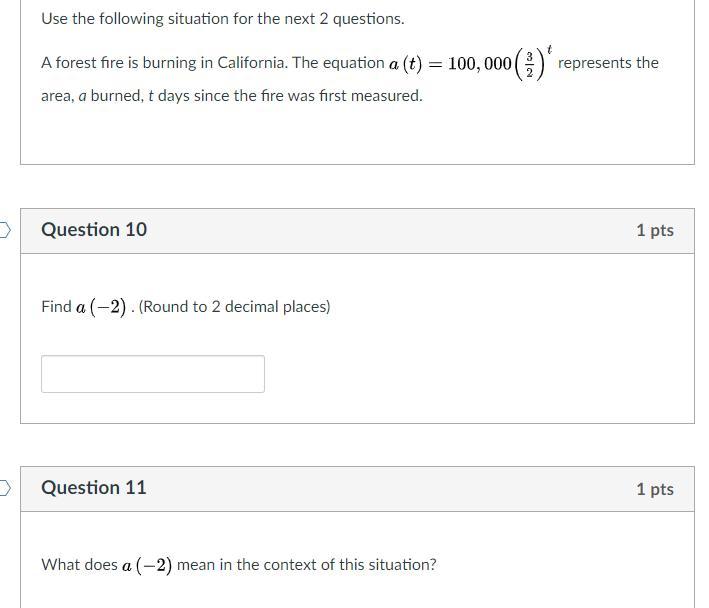The image size is (709, 608).
Task: Click the 'Round to 2 decimal places' note
Action: (234, 307)
